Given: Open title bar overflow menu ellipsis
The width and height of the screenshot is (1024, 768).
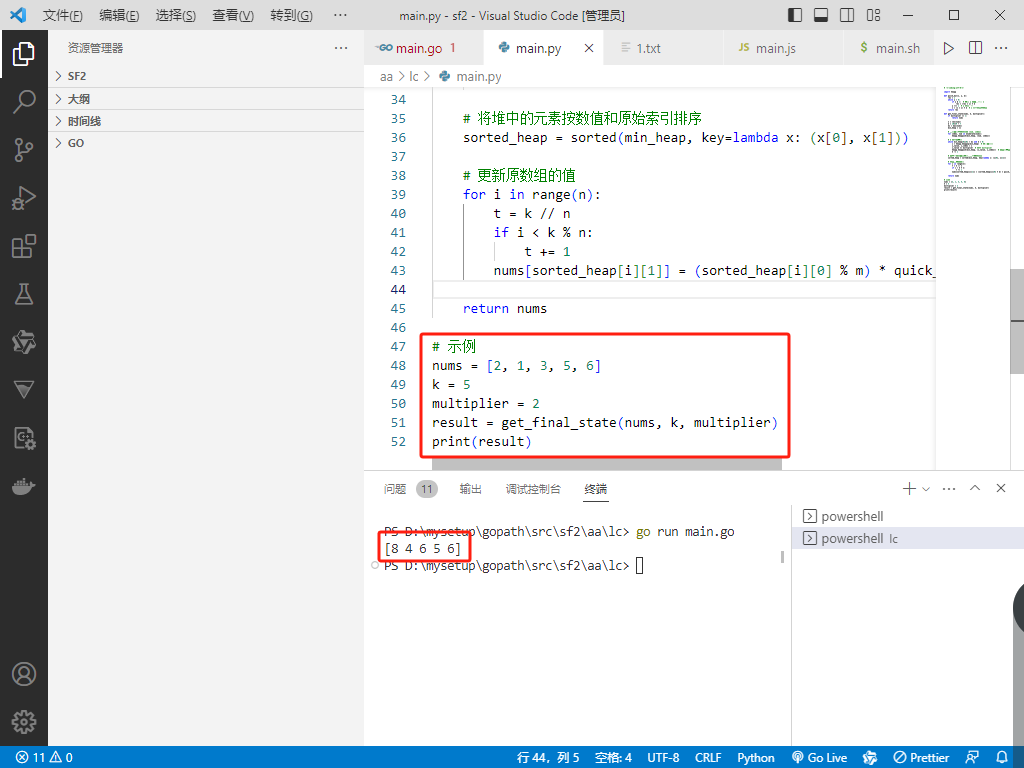Looking at the screenshot, I should tap(340, 15).
